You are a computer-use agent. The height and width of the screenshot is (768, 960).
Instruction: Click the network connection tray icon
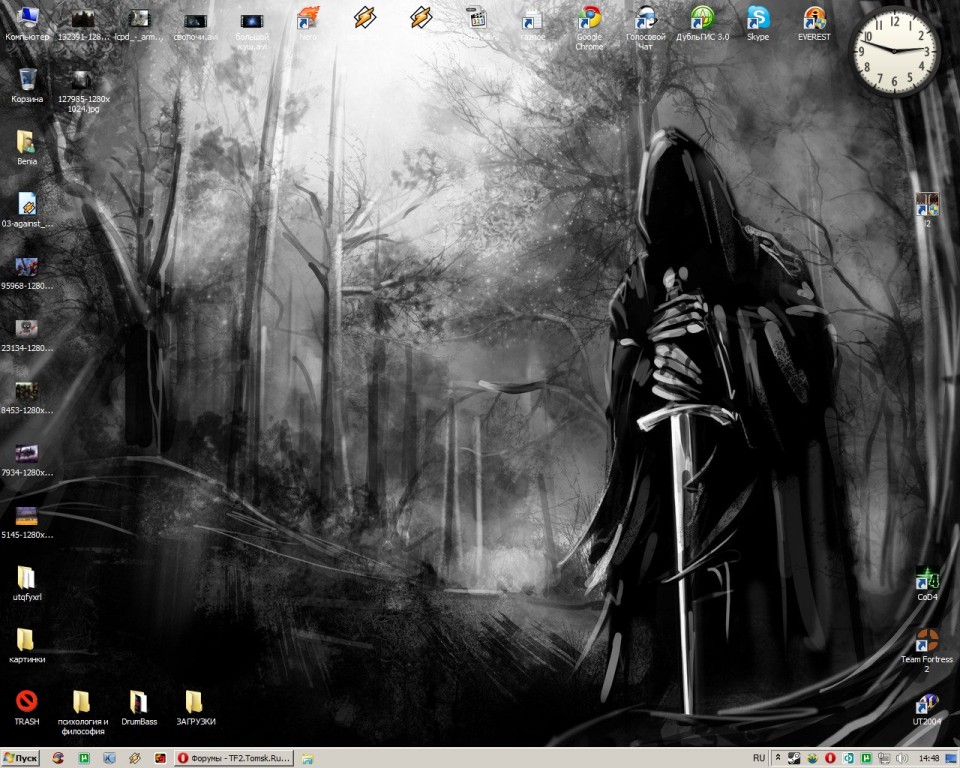[x=884, y=758]
